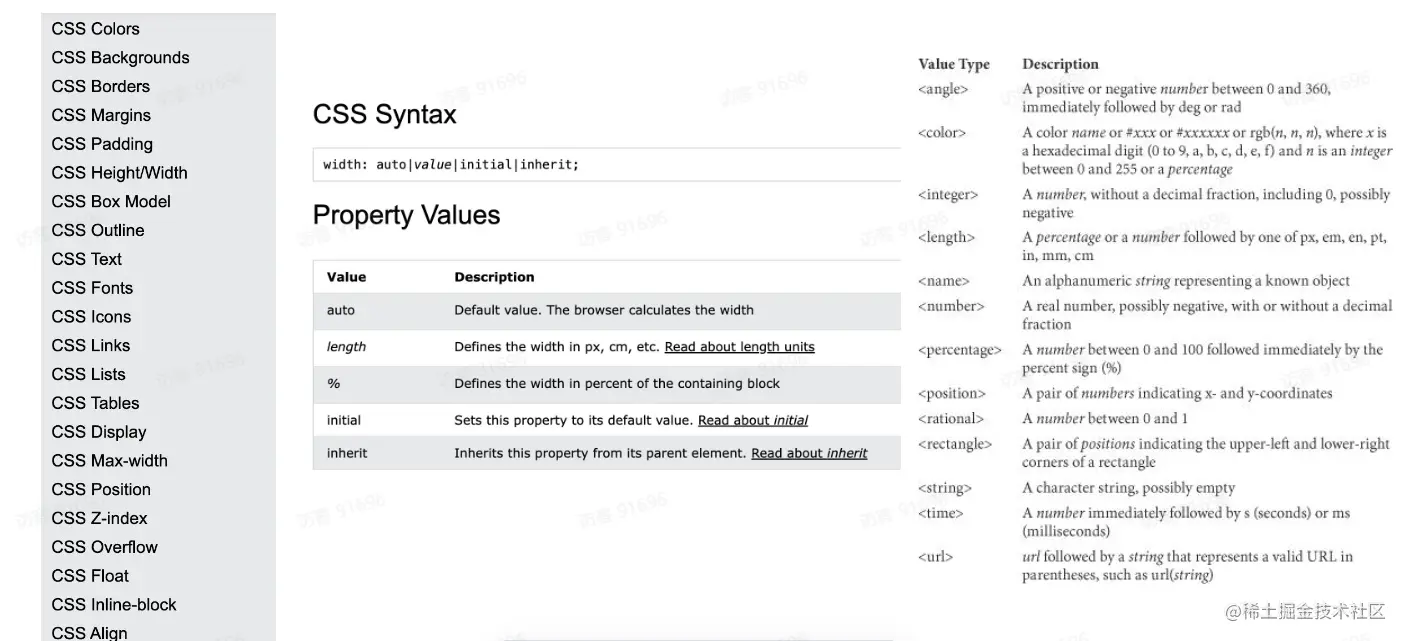Navigate to CSS Inline-block
The height and width of the screenshot is (641, 1405).
pyautogui.click(x=114, y=605)
